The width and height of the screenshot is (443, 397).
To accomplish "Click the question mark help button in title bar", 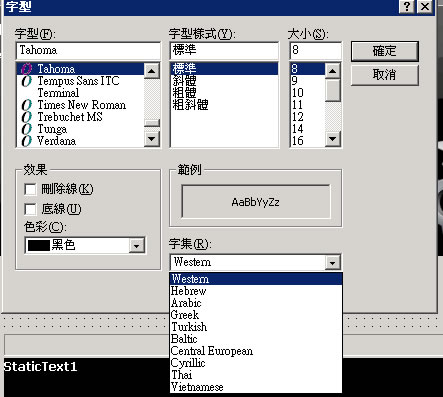I will pyautogui.click(x=407, y=7).
